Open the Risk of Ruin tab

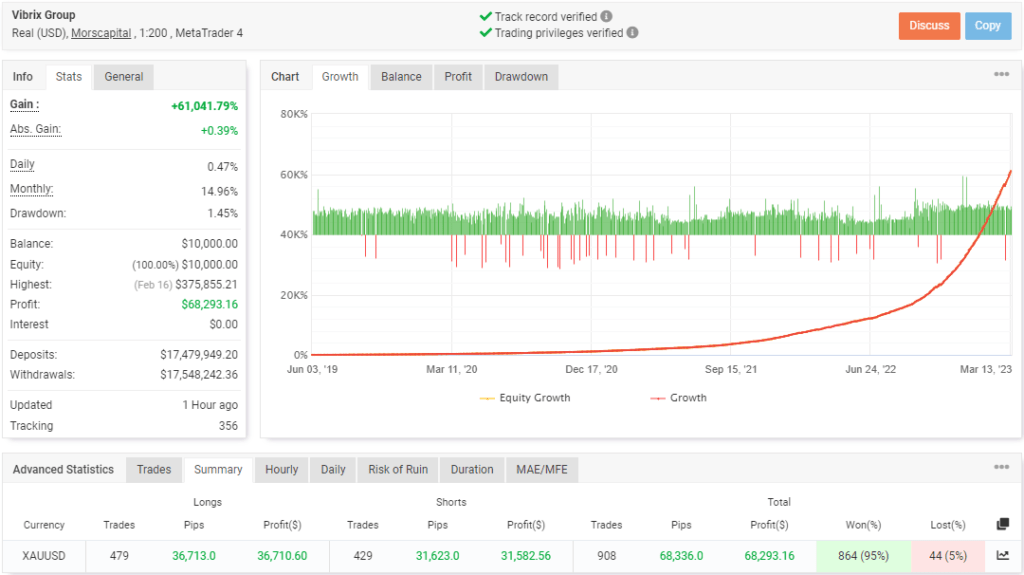pos(398,469)
